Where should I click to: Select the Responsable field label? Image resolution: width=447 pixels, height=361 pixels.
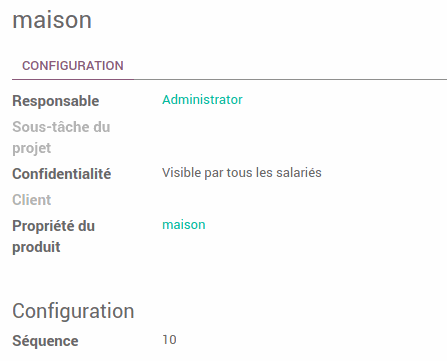point(56,101)
